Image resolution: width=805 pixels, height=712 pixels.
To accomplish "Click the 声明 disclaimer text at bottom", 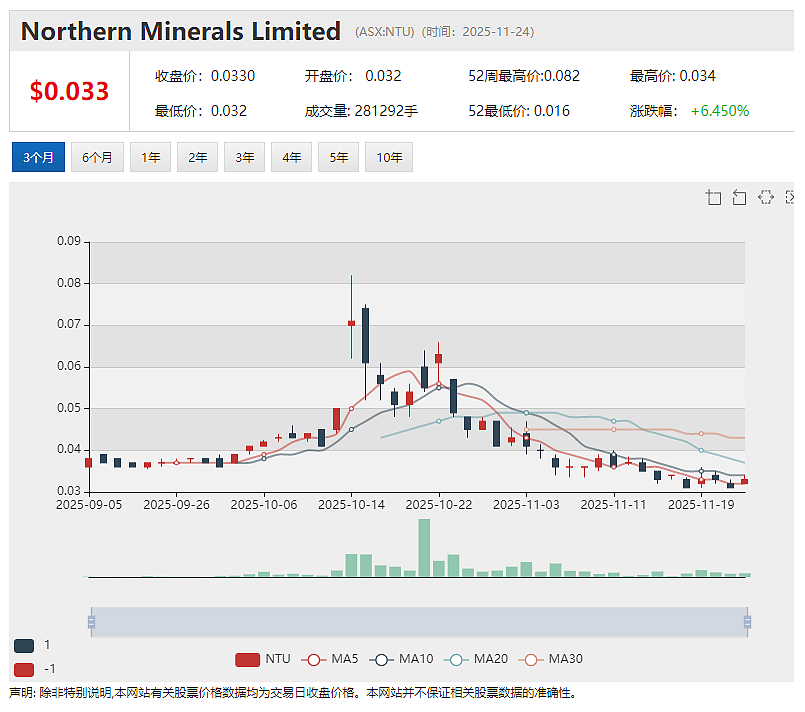I will pyautogui.click(x=293, y=693).
